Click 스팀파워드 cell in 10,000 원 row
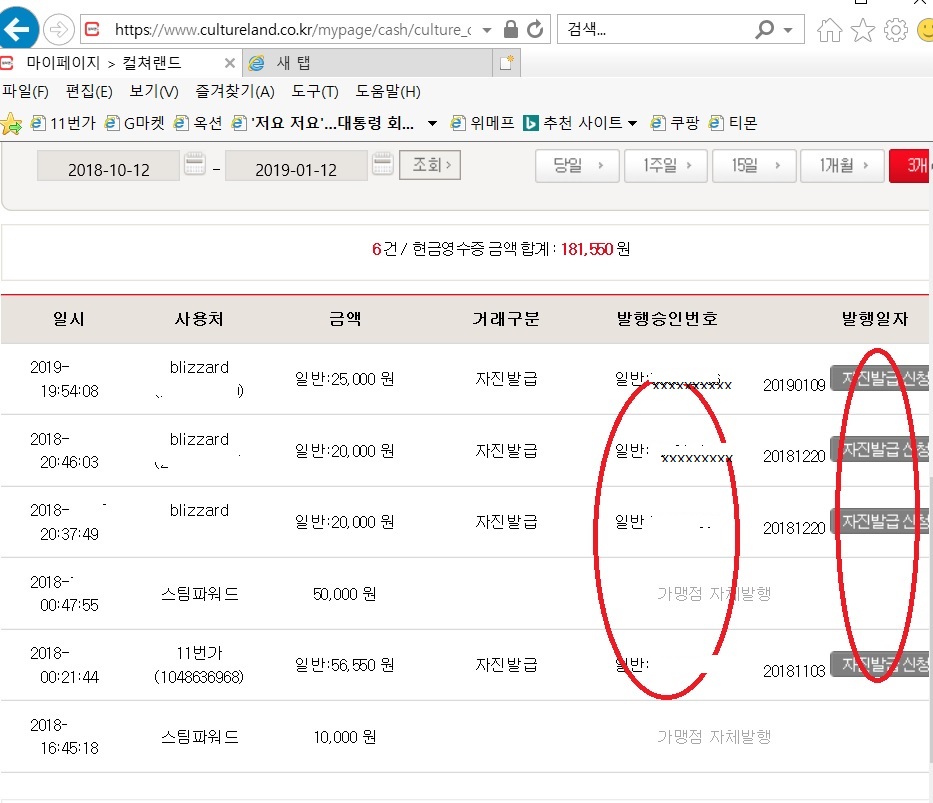The image size is (933, 803). (200, 737)
